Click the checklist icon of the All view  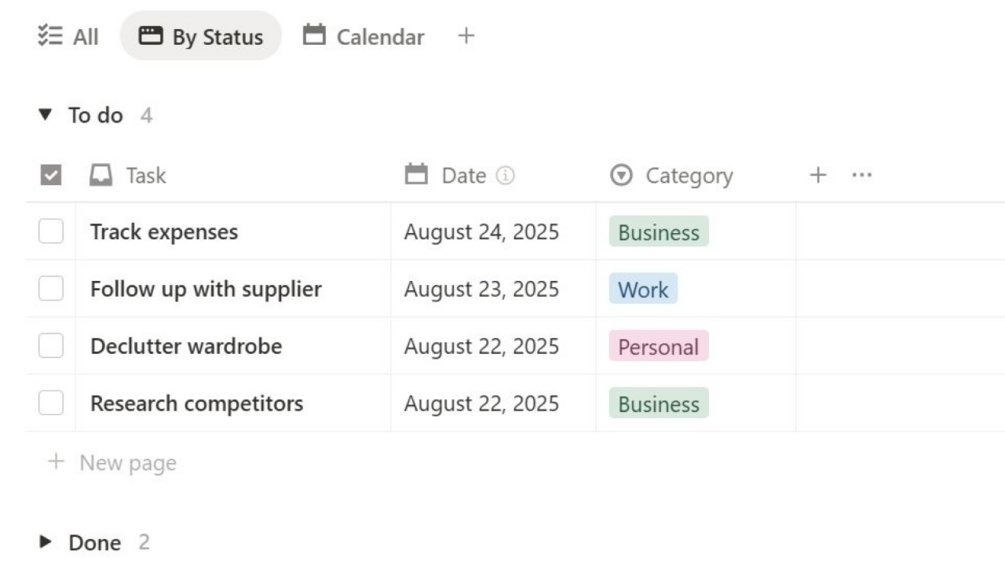coord(49,37)
